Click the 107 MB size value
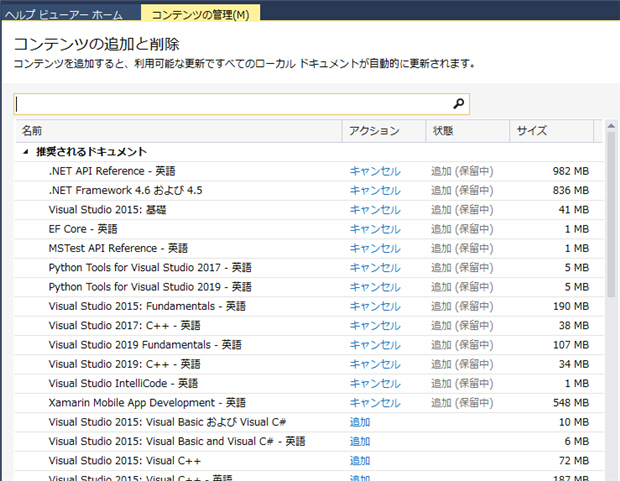620x481 pixels. 571,345
